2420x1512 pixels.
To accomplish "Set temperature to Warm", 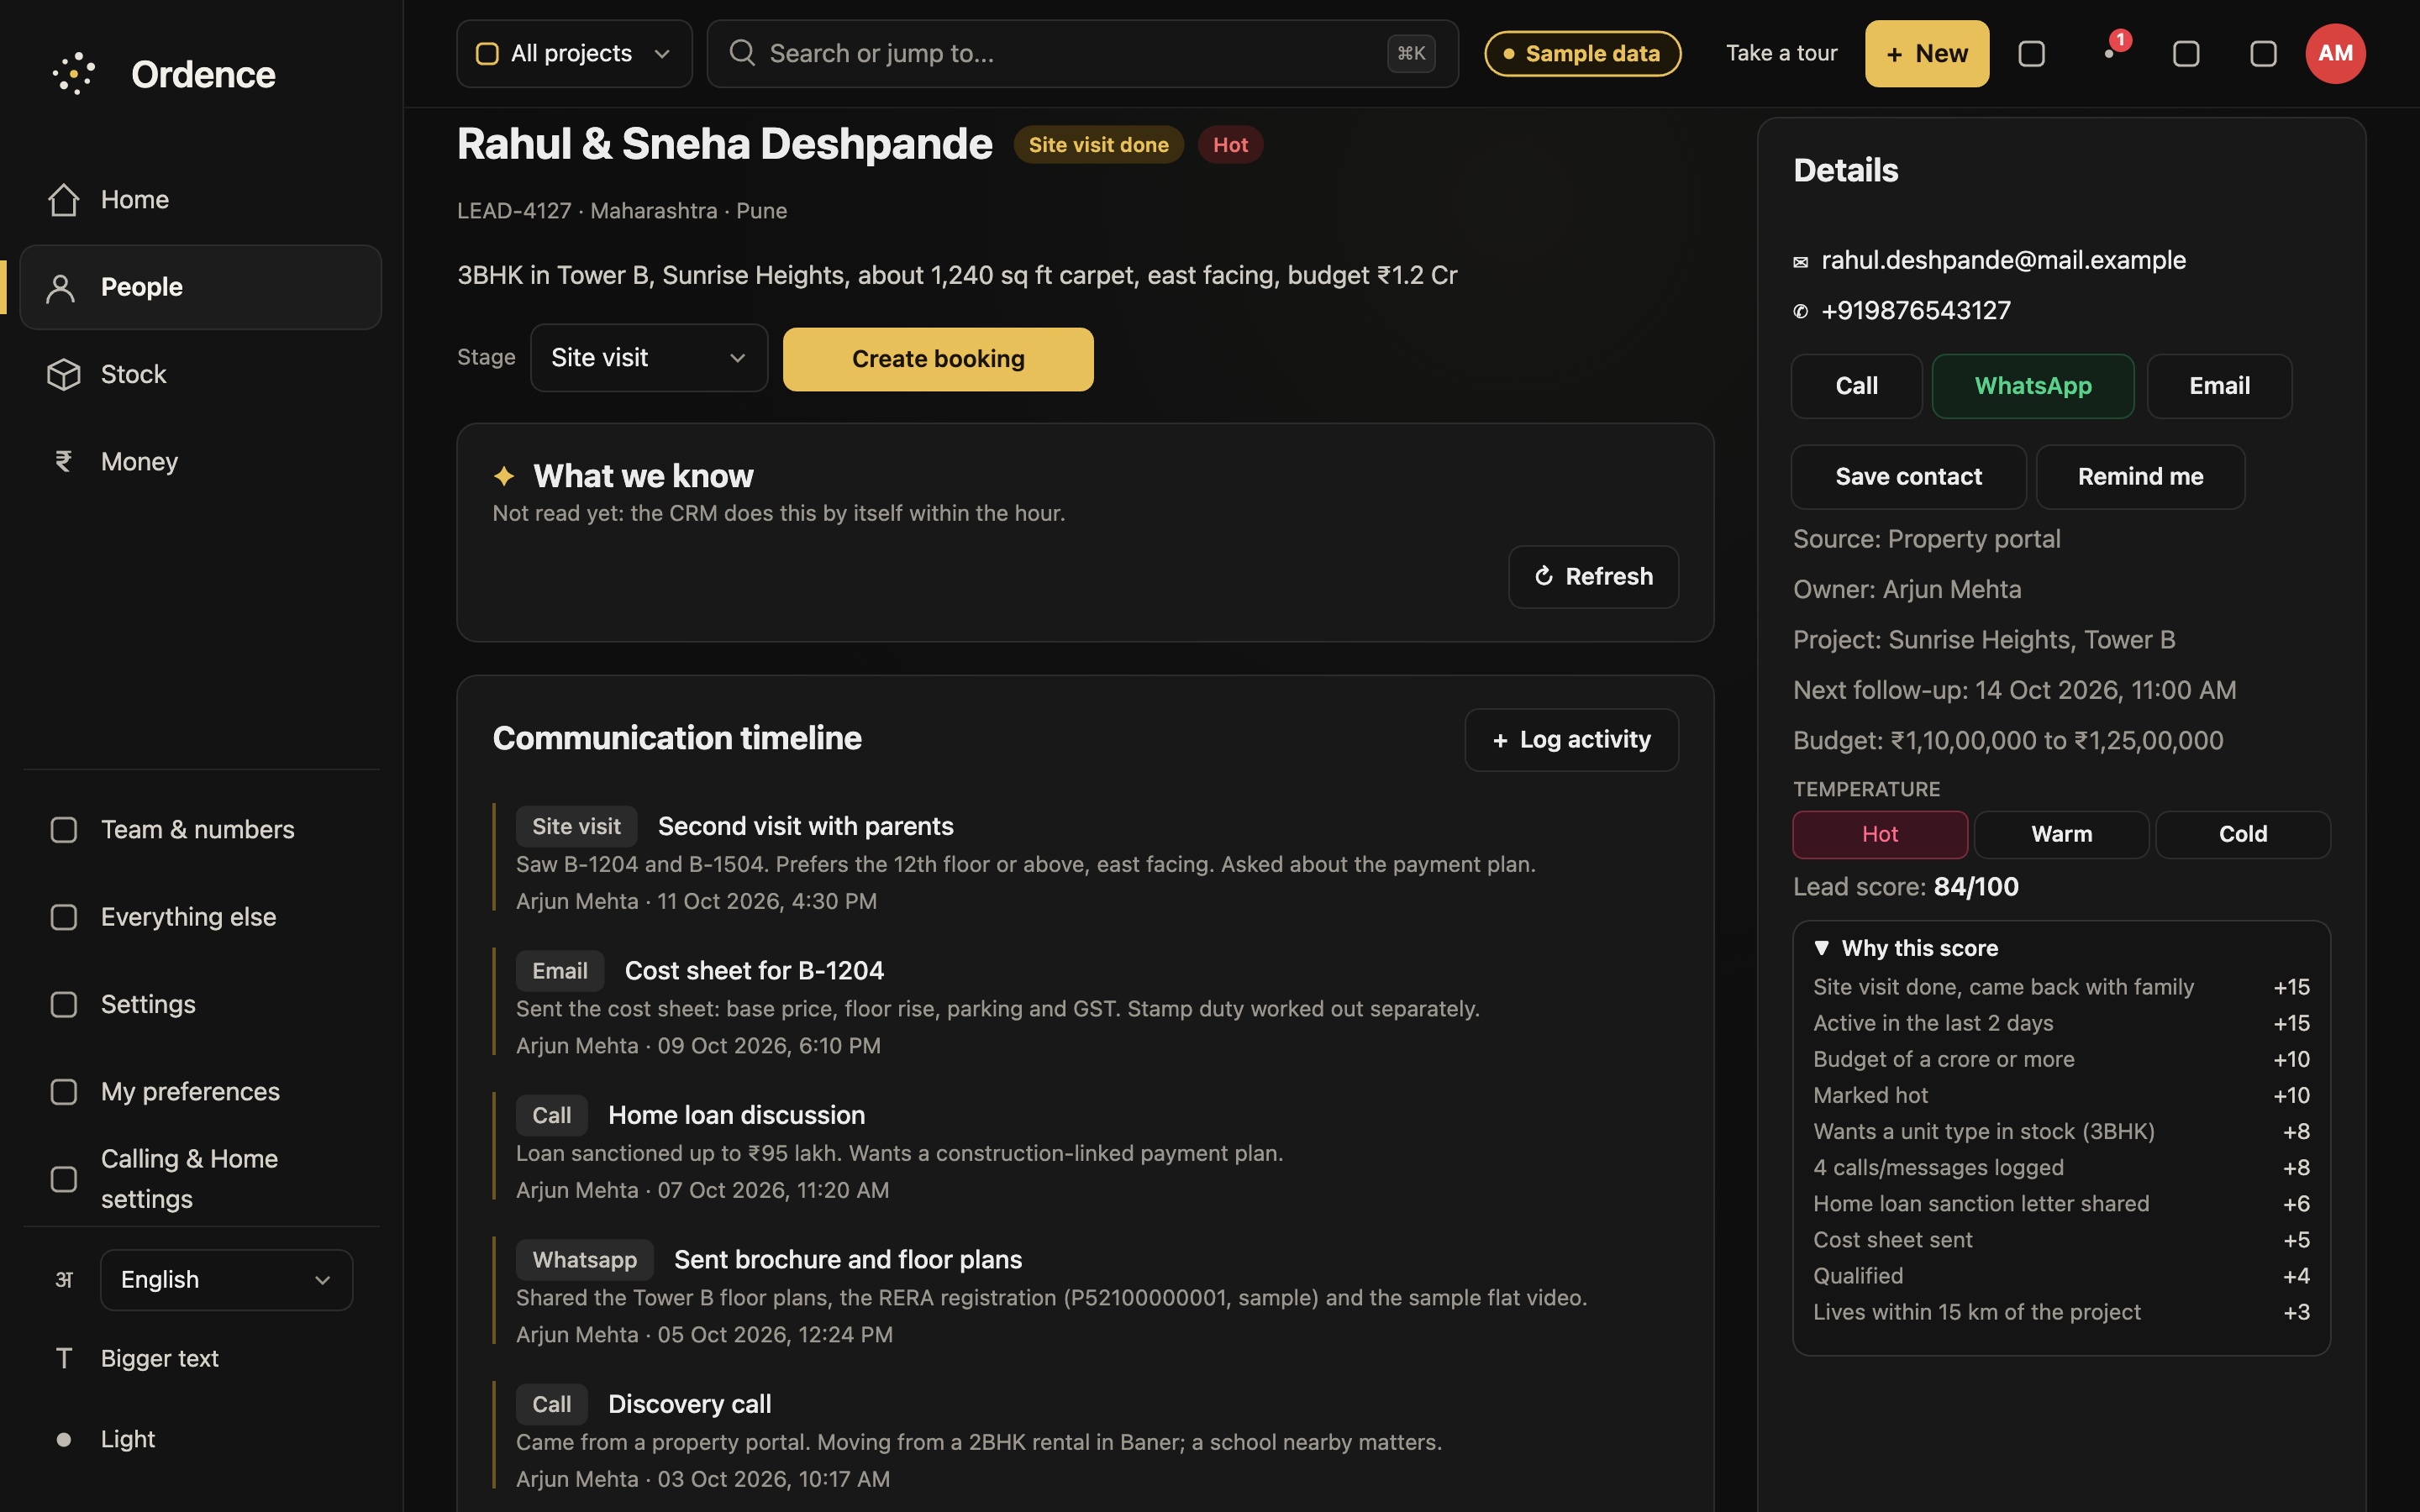I will (x=2061, y=834).
